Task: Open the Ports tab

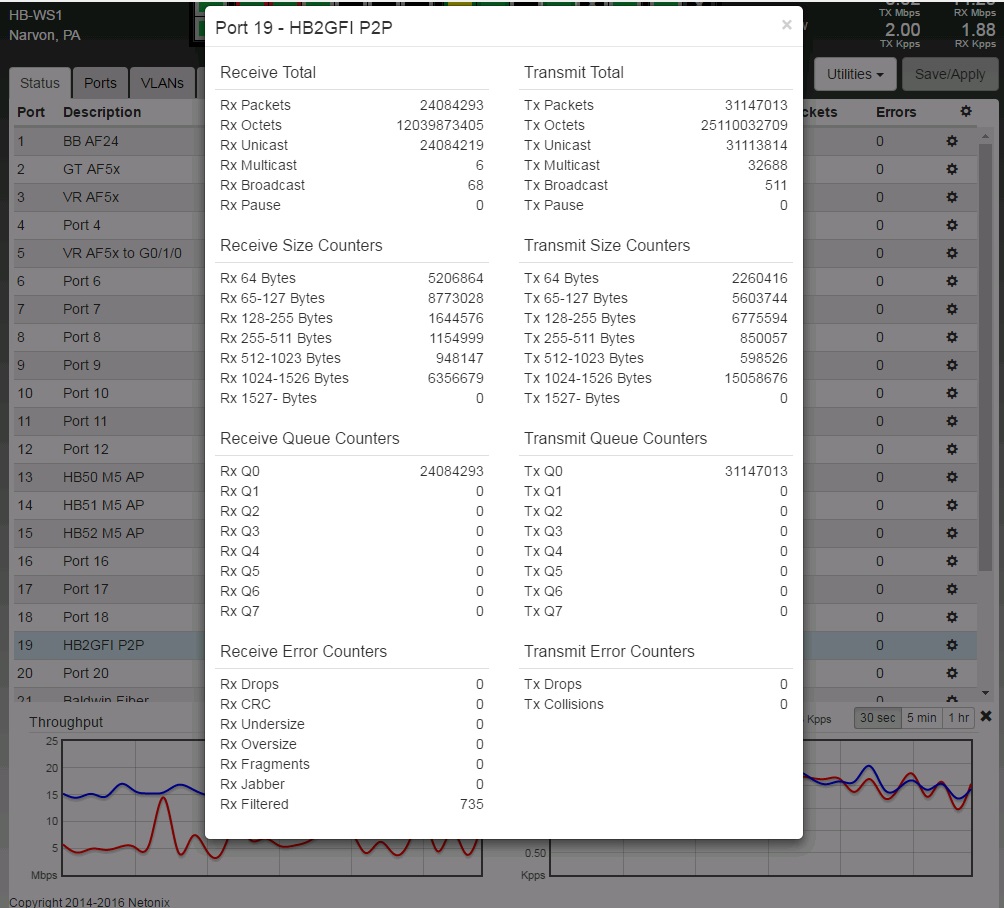Action: [100, 84]
